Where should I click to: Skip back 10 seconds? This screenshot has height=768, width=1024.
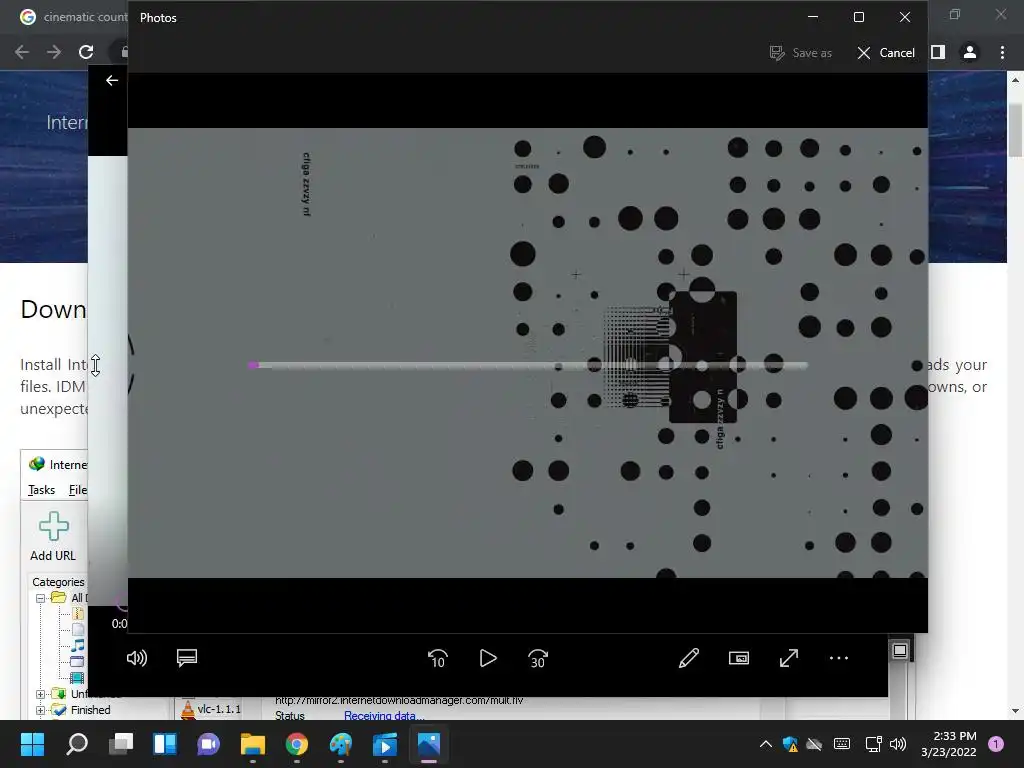pyautogui.click(x=438, y=658)
